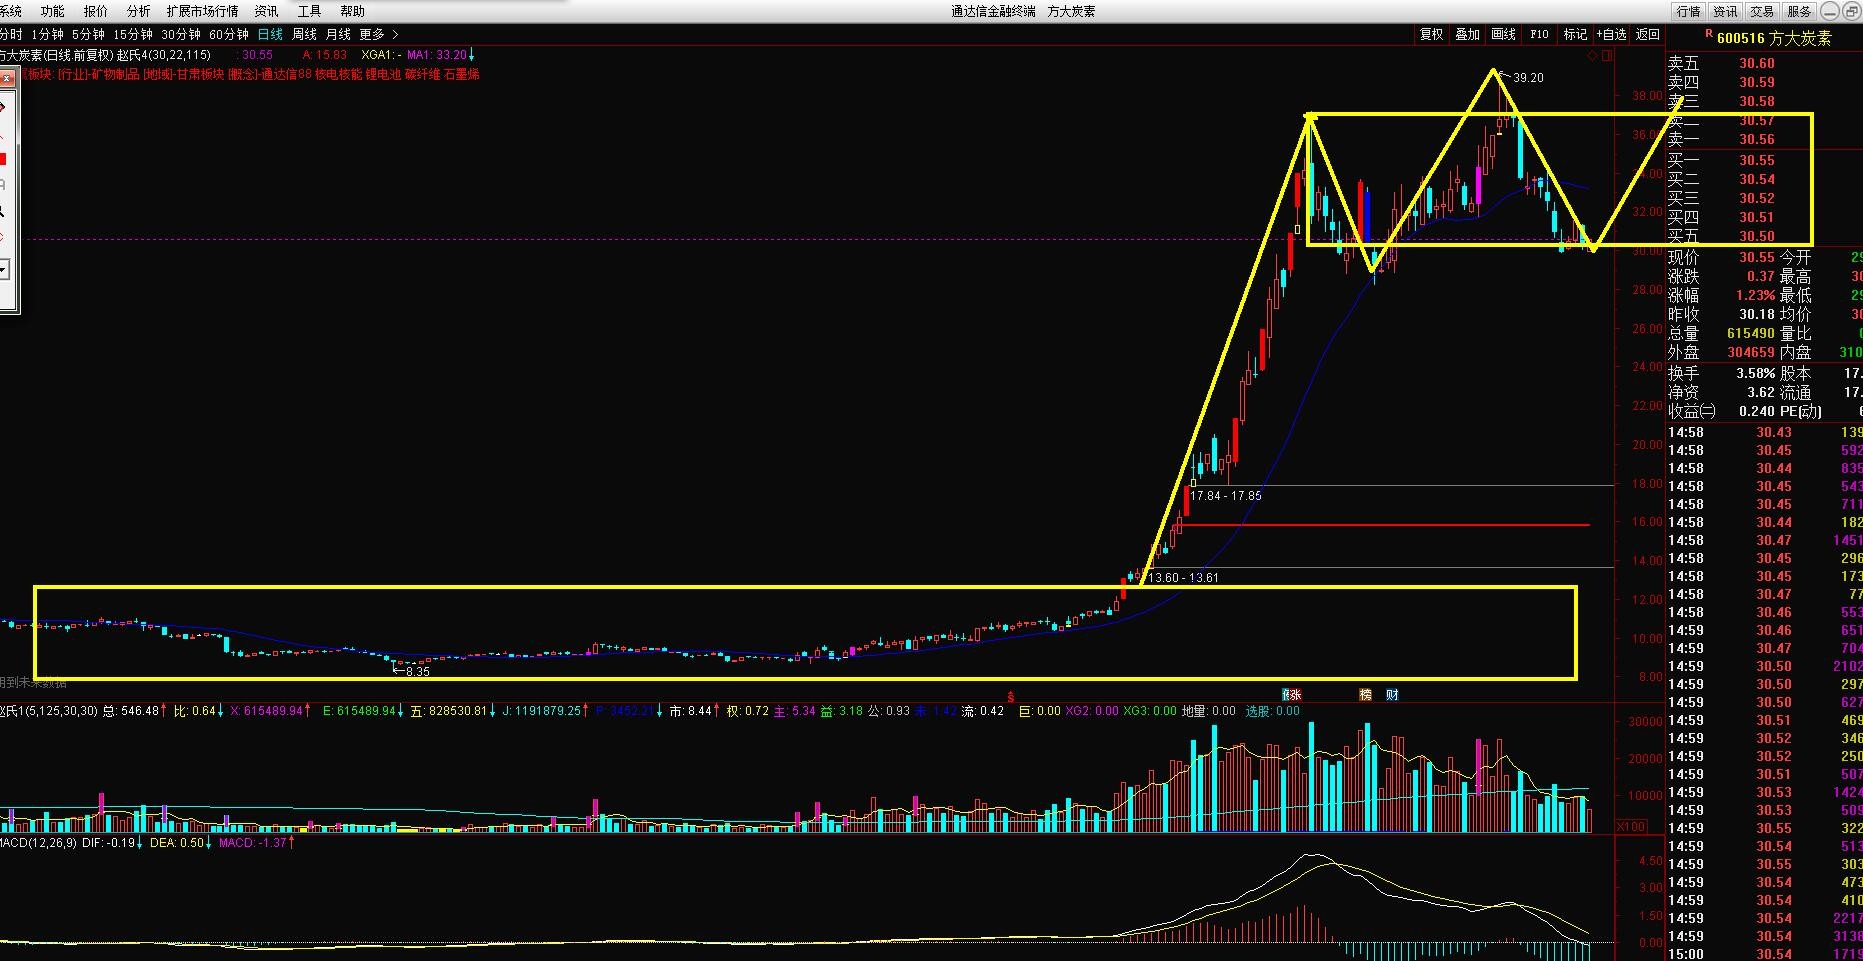Open the 分析 menu
1863x961 pixels.
tap(138, 11)
